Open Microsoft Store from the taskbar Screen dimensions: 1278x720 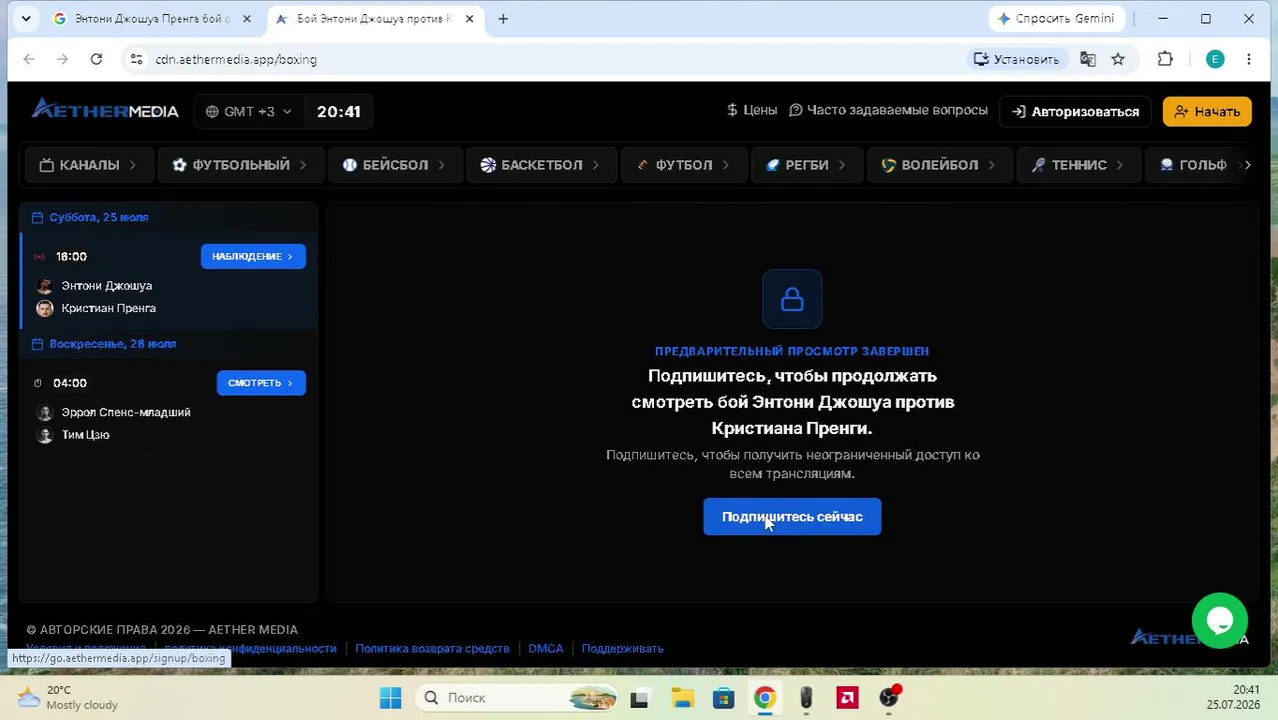(x=723, y=698)
